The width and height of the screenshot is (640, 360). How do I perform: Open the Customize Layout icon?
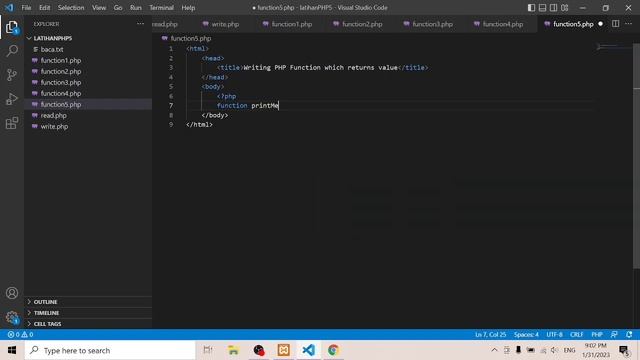pos(565,8)
